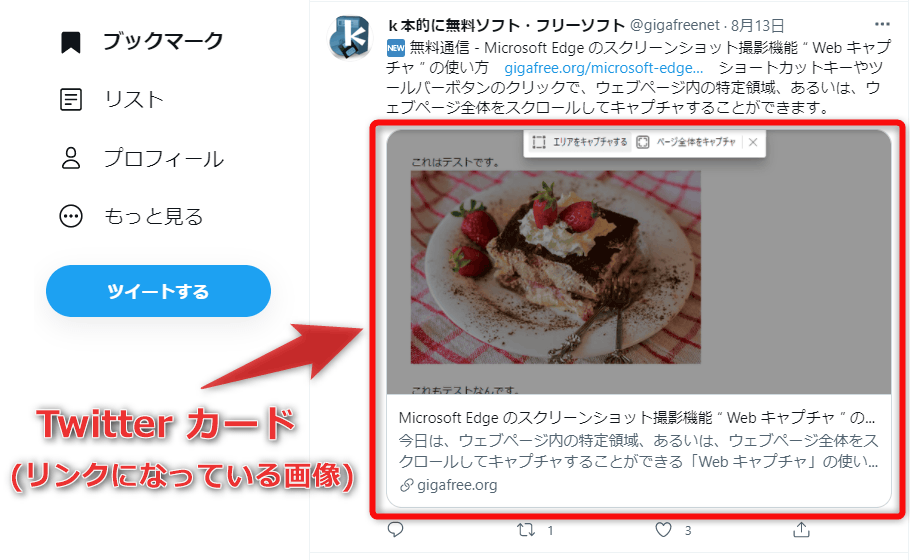The image size is (910, 560).
Task: Open the tweet's three-dot more menu
Action: 882,24
